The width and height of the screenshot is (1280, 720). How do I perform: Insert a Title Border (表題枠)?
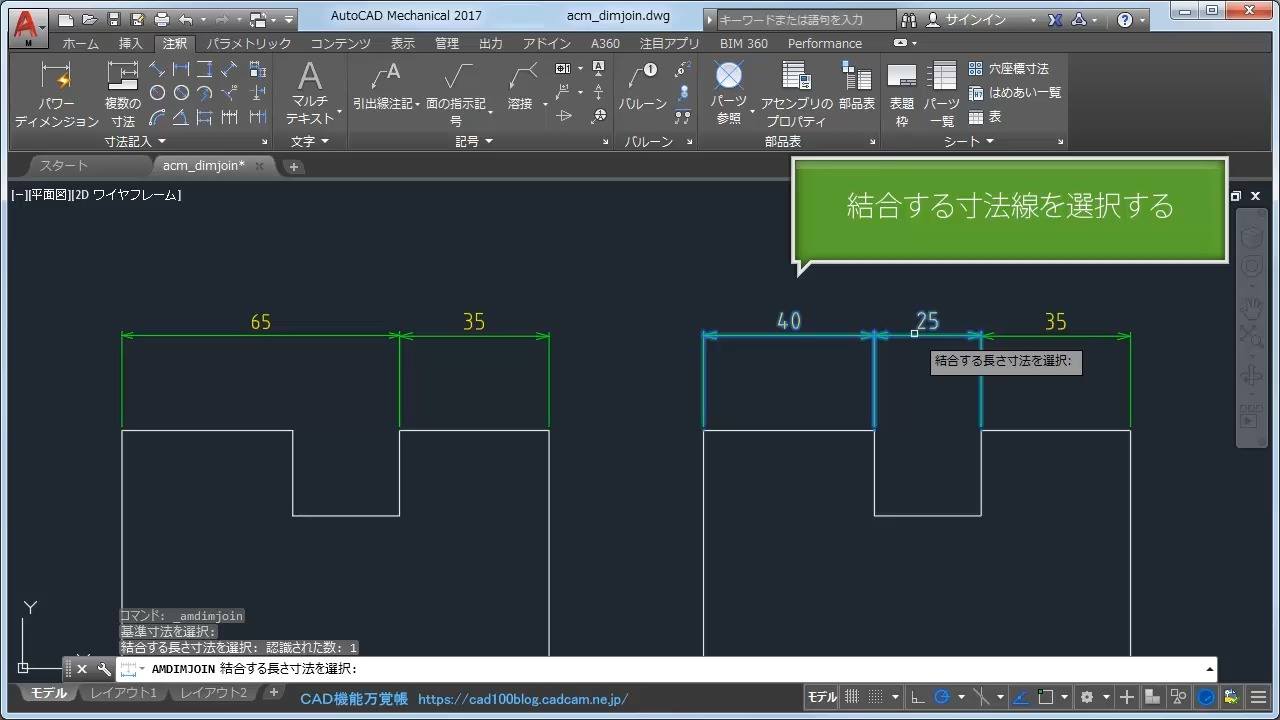tap(902, 94)
